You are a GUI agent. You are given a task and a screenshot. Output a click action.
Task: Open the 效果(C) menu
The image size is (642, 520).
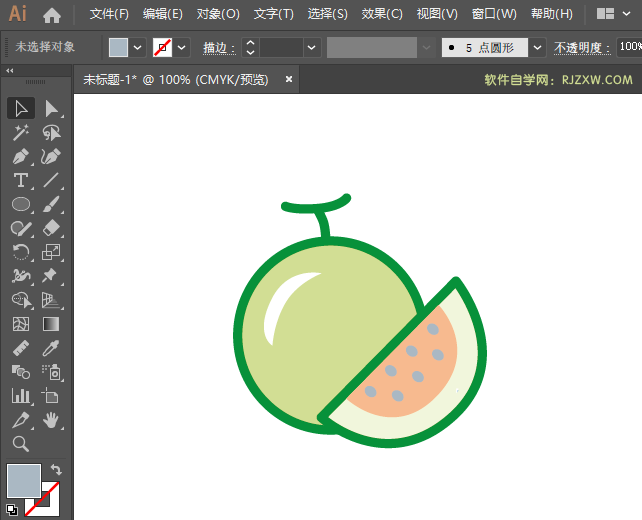(x=382, y=14)
